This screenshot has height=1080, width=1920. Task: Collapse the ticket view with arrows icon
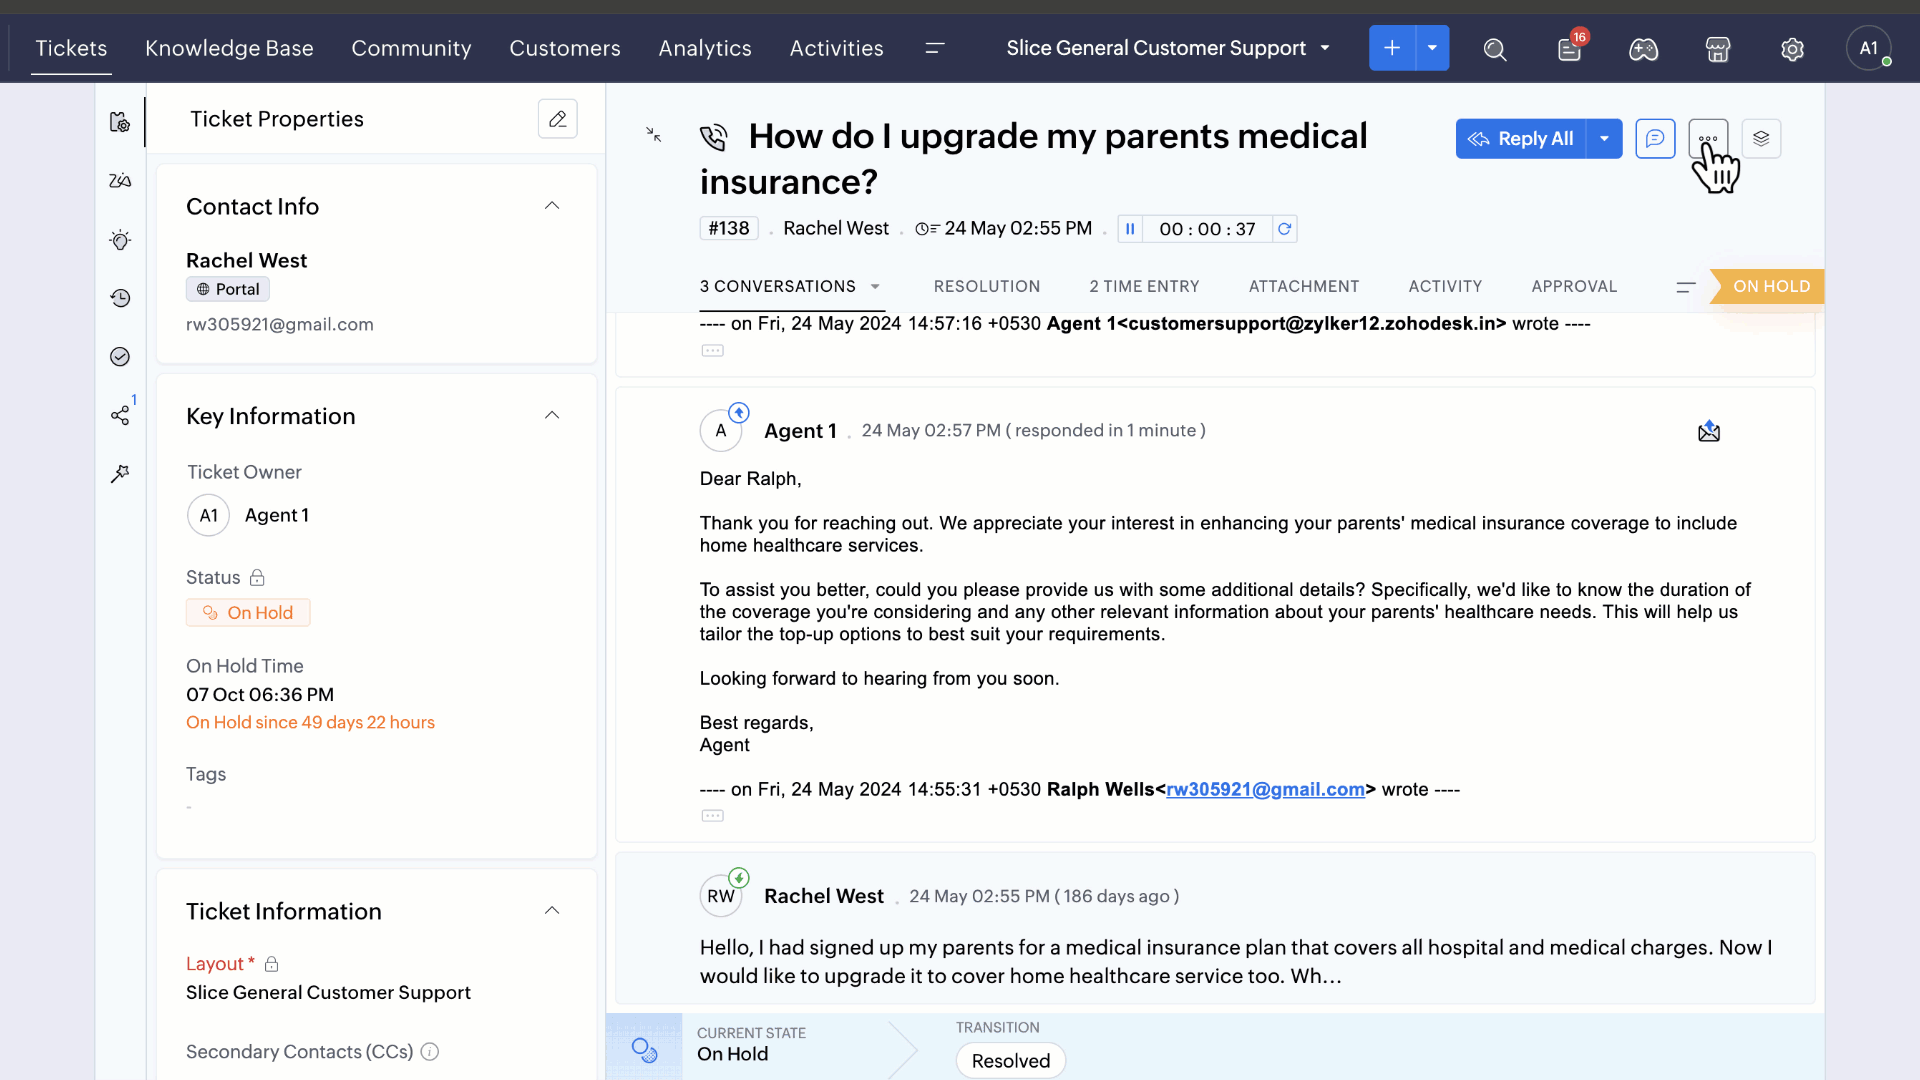654,134
